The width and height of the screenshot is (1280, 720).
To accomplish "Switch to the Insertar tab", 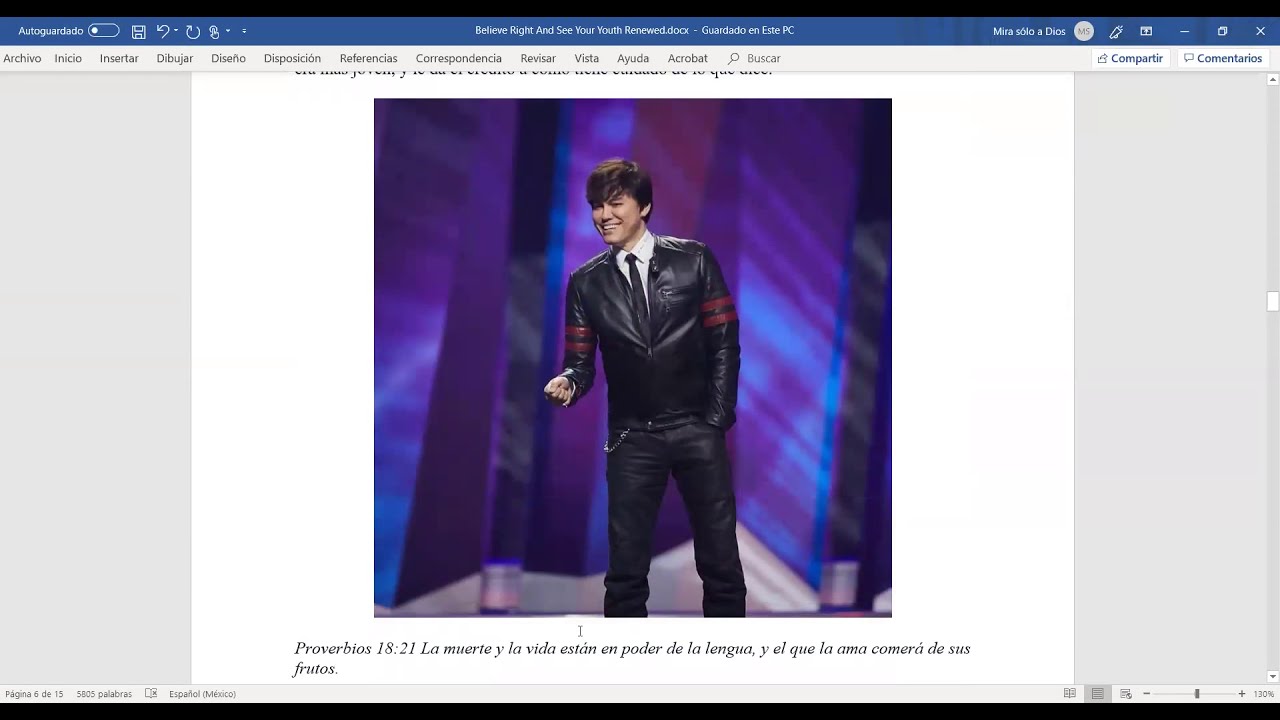I will [119, 58].
